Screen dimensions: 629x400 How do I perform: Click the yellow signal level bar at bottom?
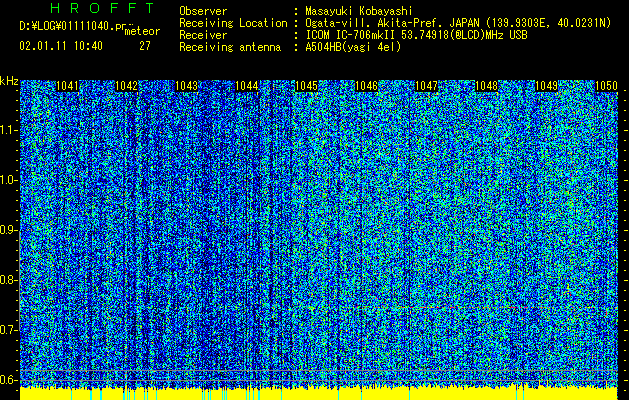click(319, 394)
